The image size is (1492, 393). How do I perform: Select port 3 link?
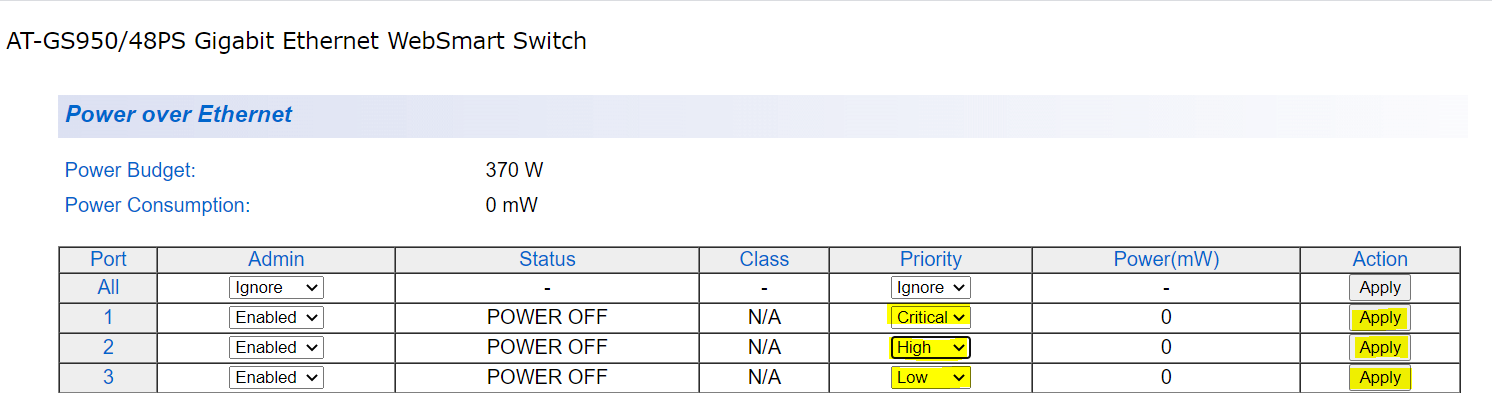pyautogui.click(x=108, y=378)
